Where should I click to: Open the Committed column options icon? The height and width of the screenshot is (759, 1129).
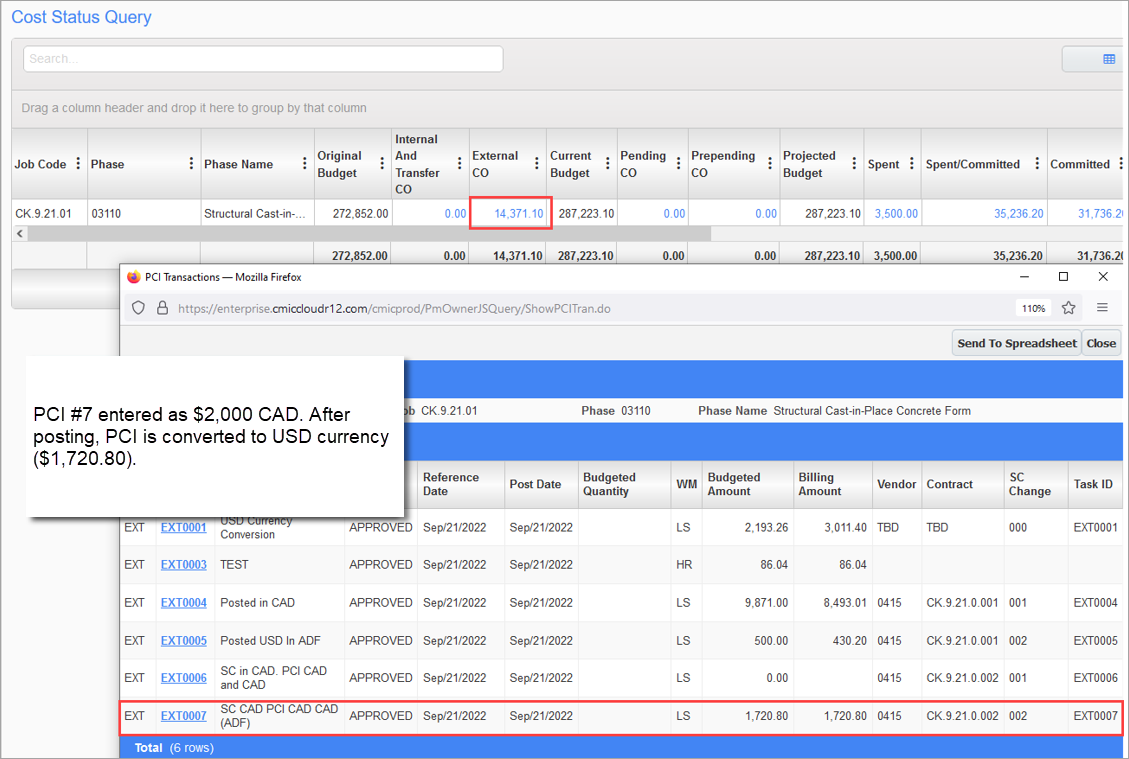(x=1119, y=164)
